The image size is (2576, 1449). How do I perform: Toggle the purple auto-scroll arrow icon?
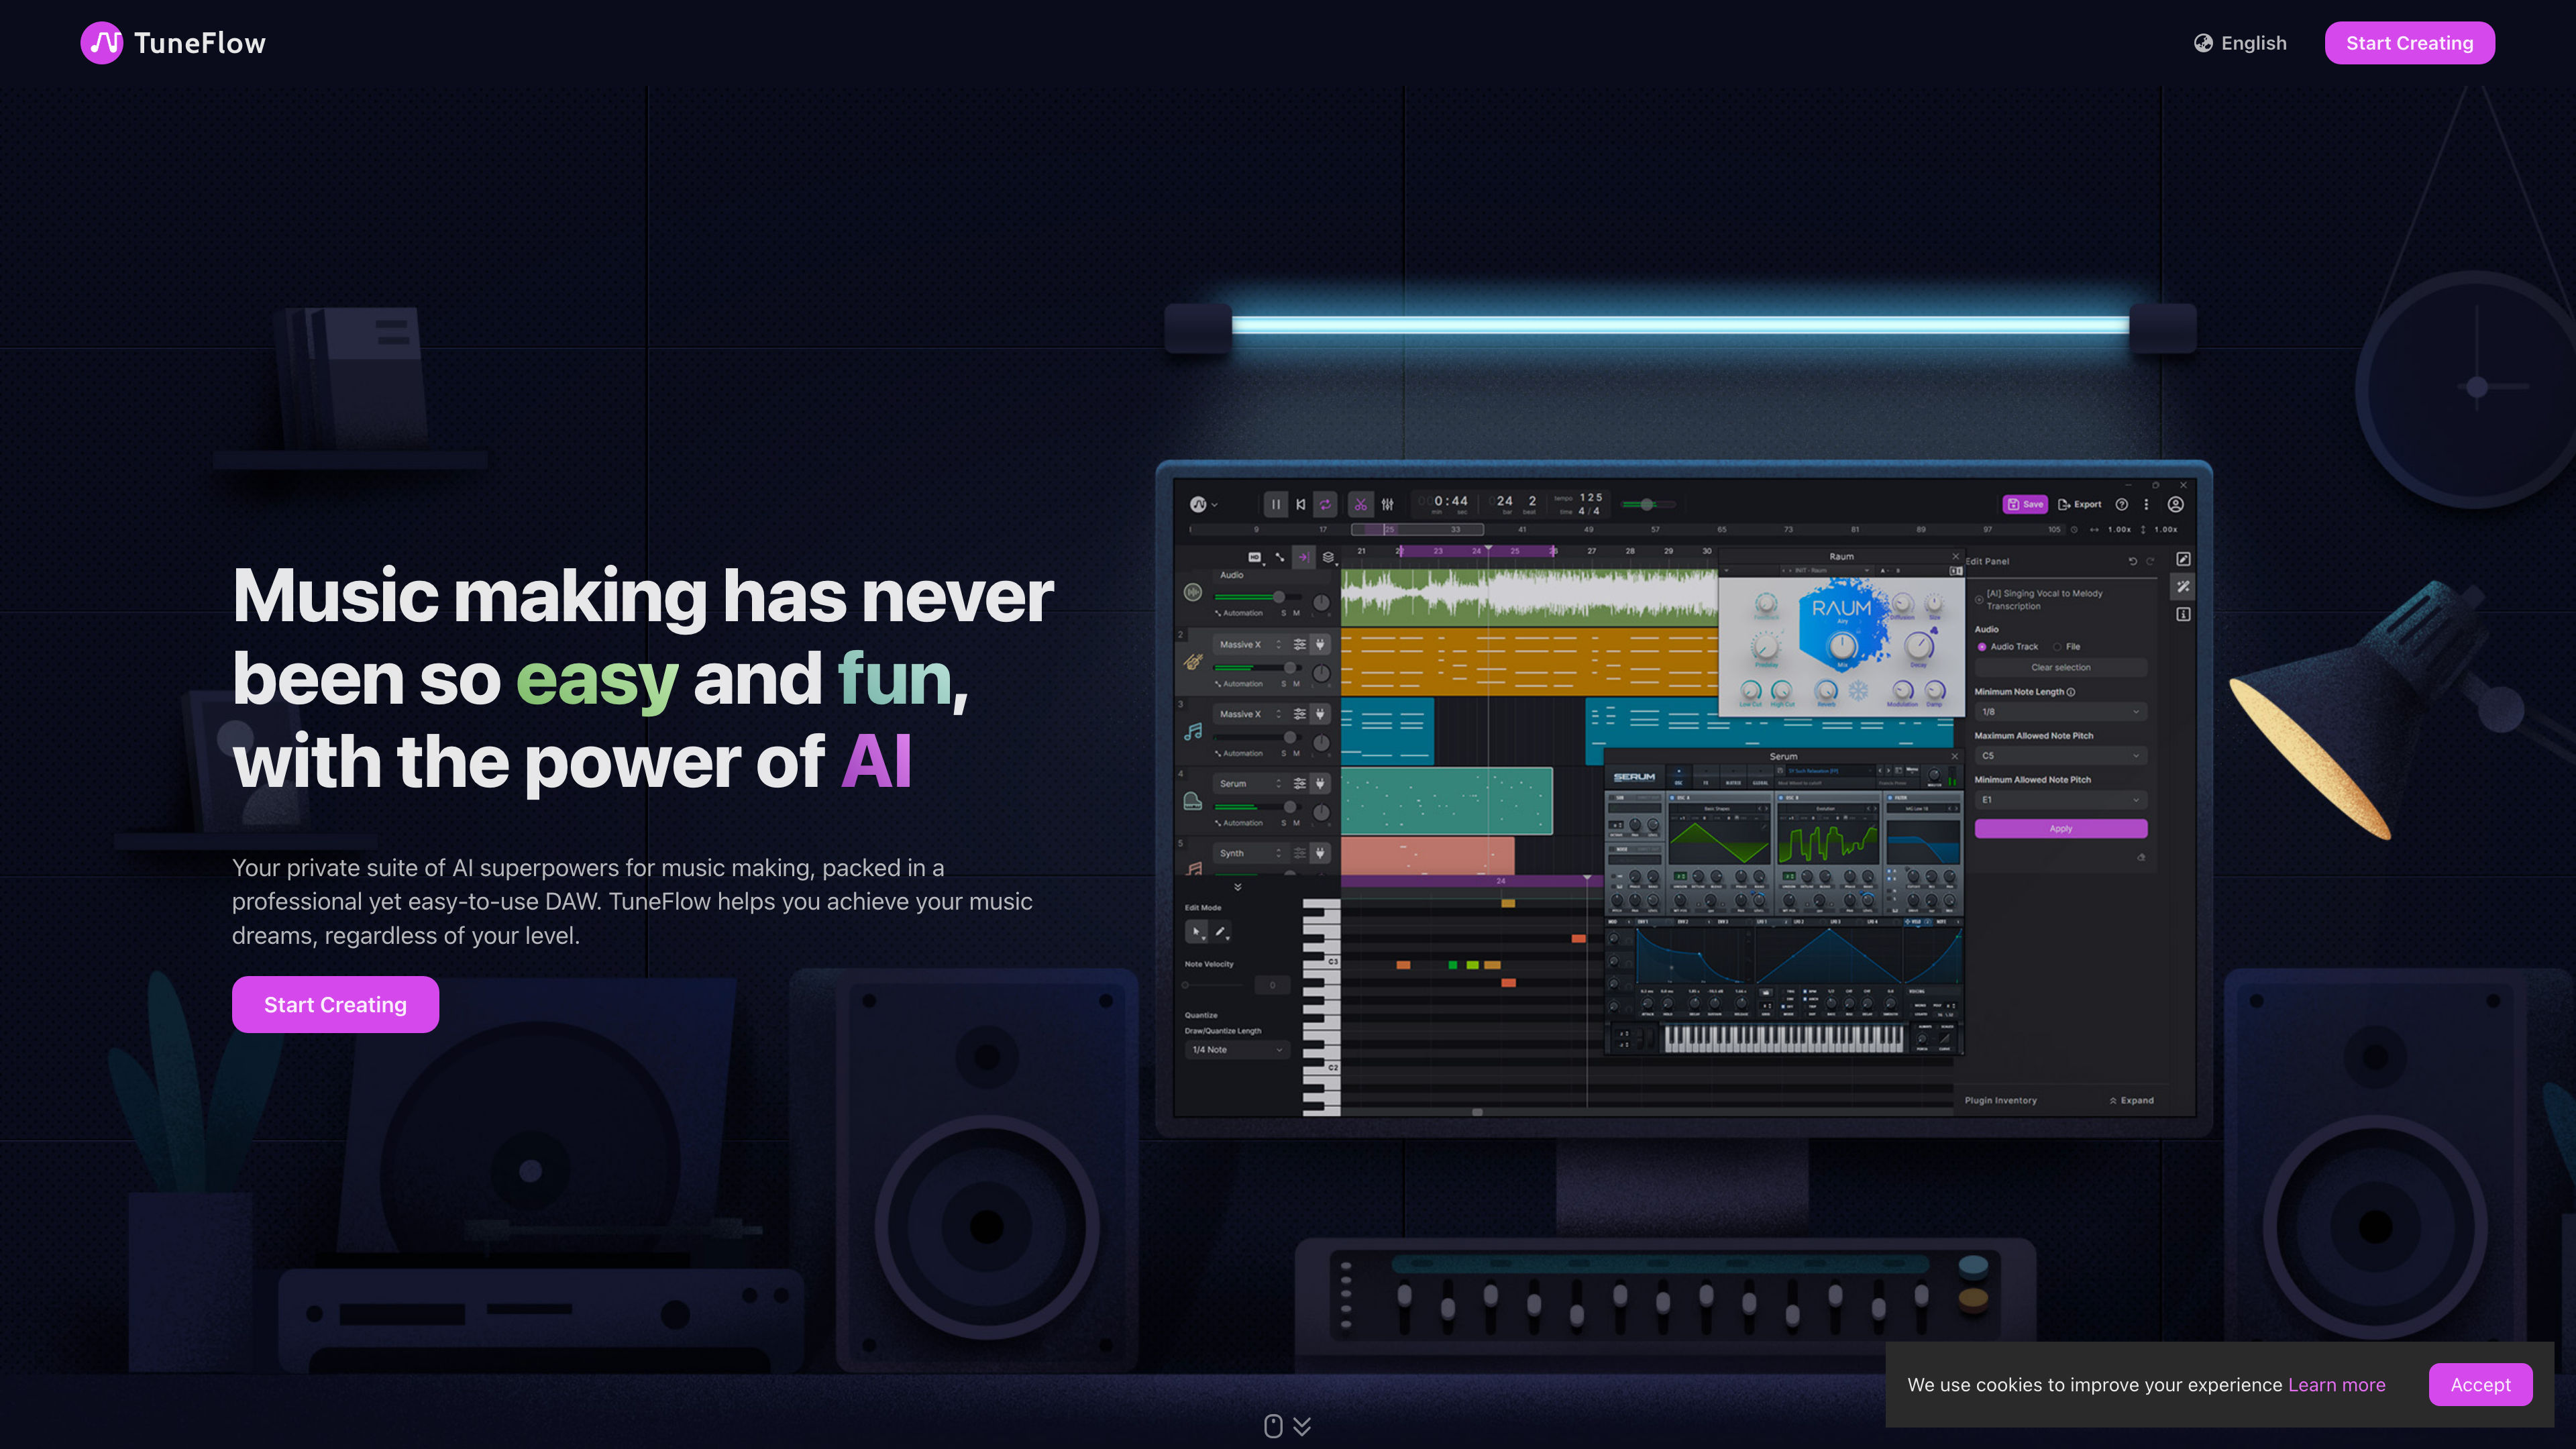click(x=1304, y=557)
